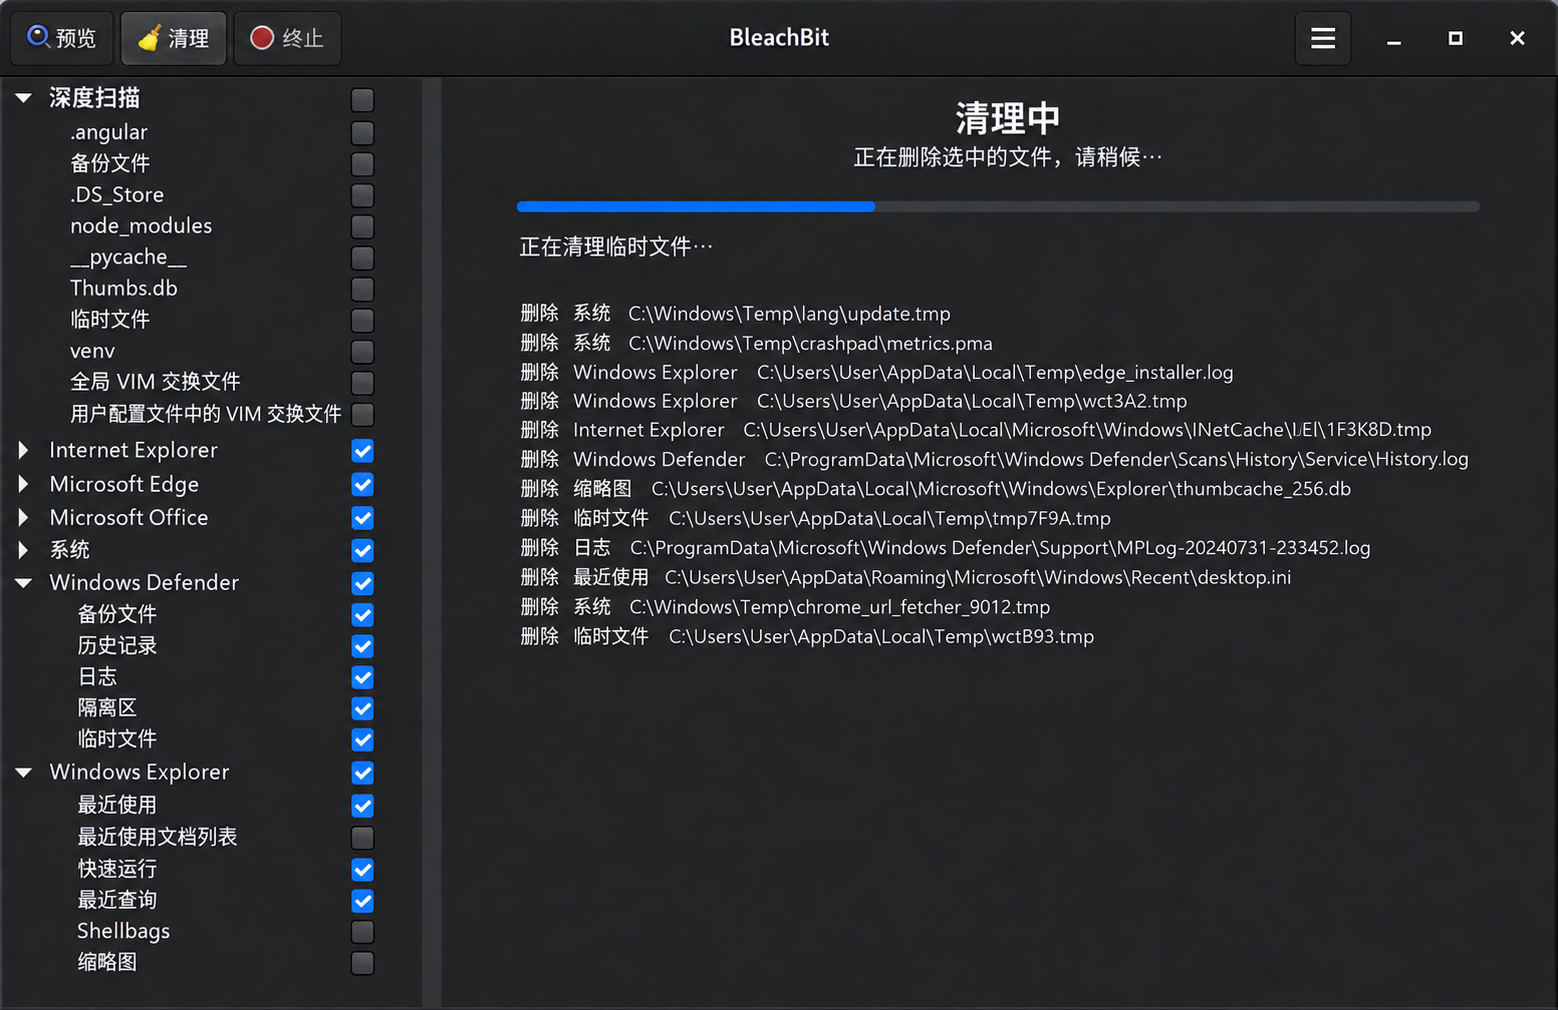Uncheck Windows Defender 隔离区 checkbox
Viewport: 1558px width, 1010px height.
363,709
